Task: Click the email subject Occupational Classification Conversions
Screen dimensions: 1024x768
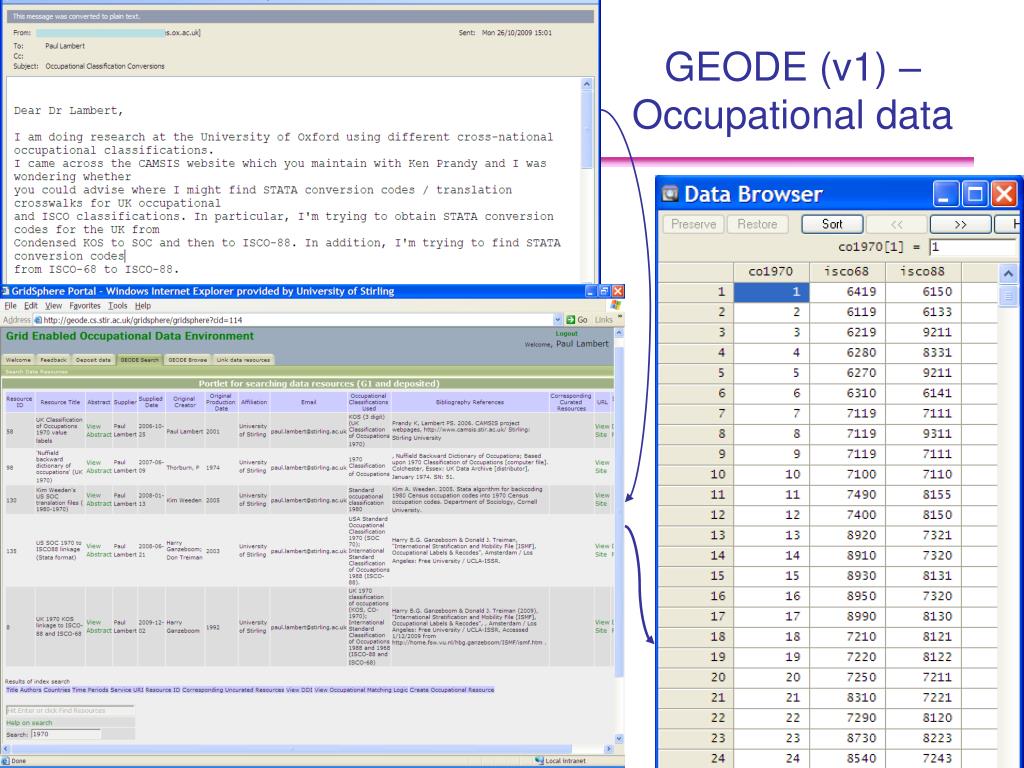Action: click(x=105, y=66)
